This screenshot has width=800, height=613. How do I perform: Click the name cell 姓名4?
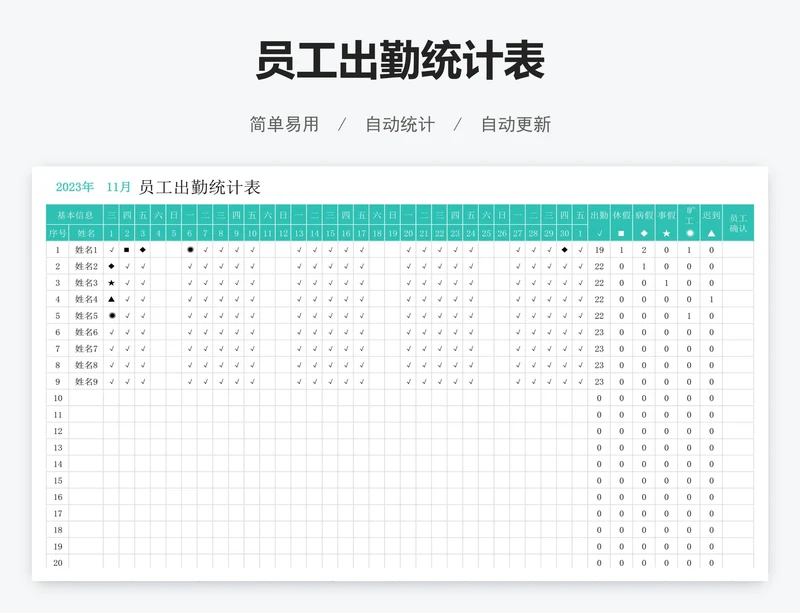86,299
